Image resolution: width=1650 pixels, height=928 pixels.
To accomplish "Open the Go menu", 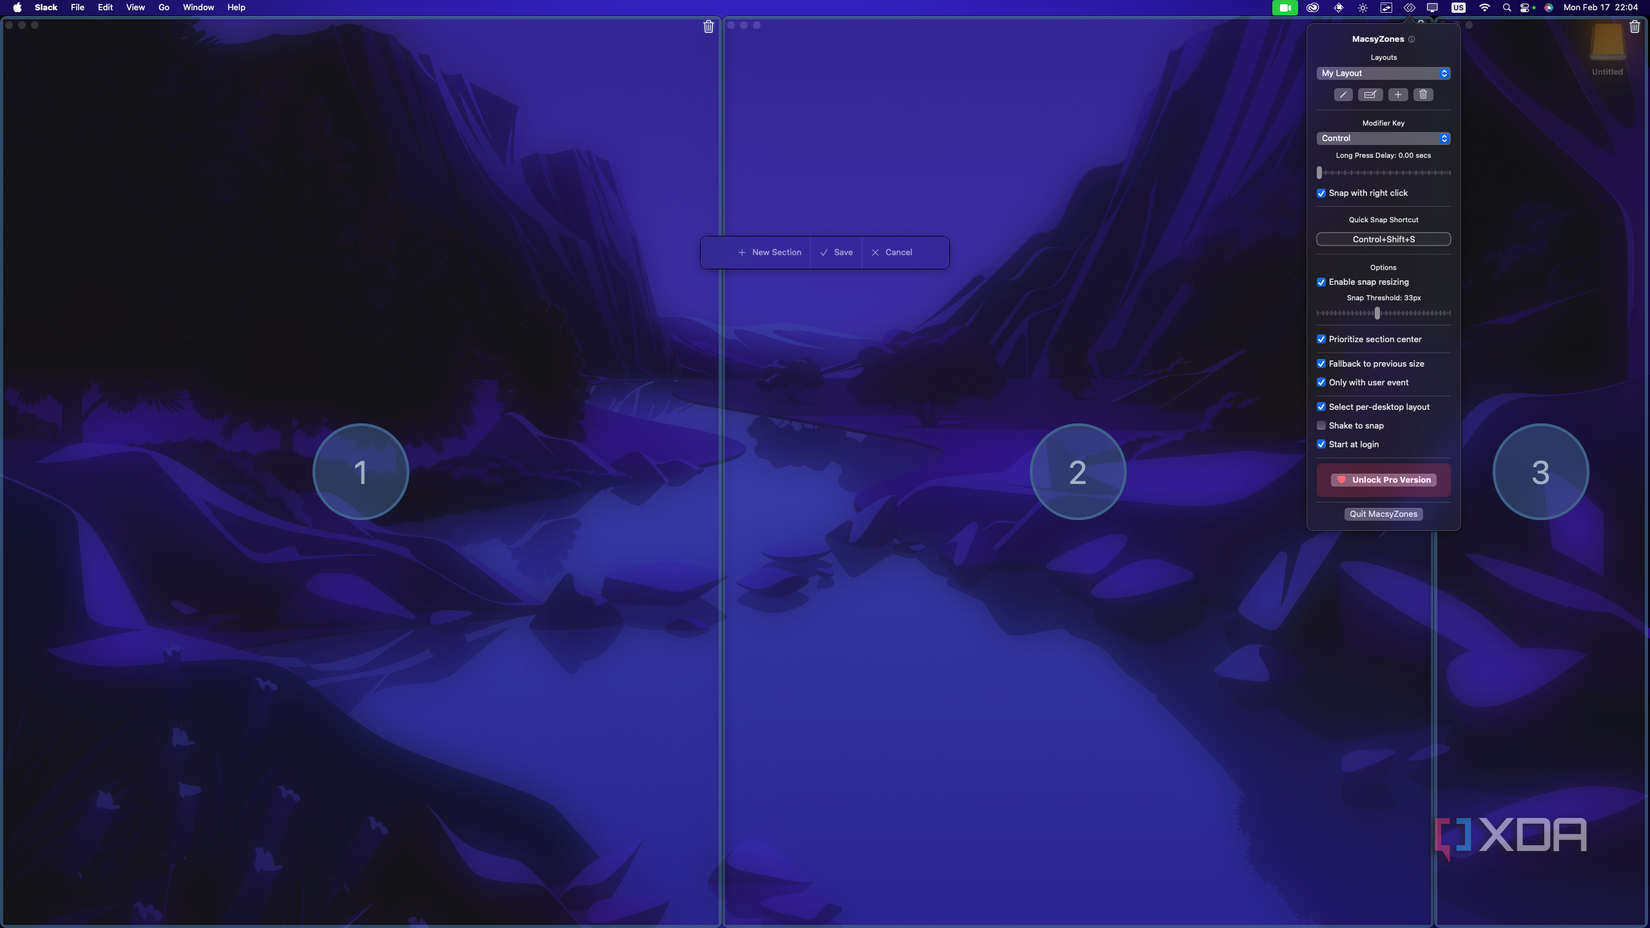I will [x=164, y=7].
